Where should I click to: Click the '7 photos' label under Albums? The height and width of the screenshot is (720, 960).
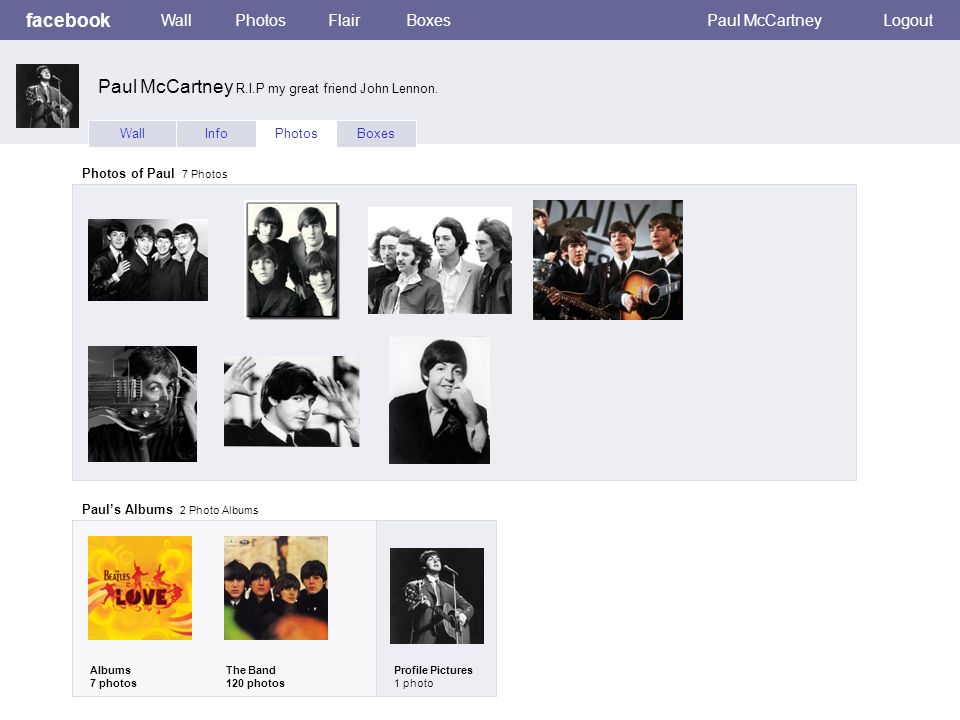(113, 683)
